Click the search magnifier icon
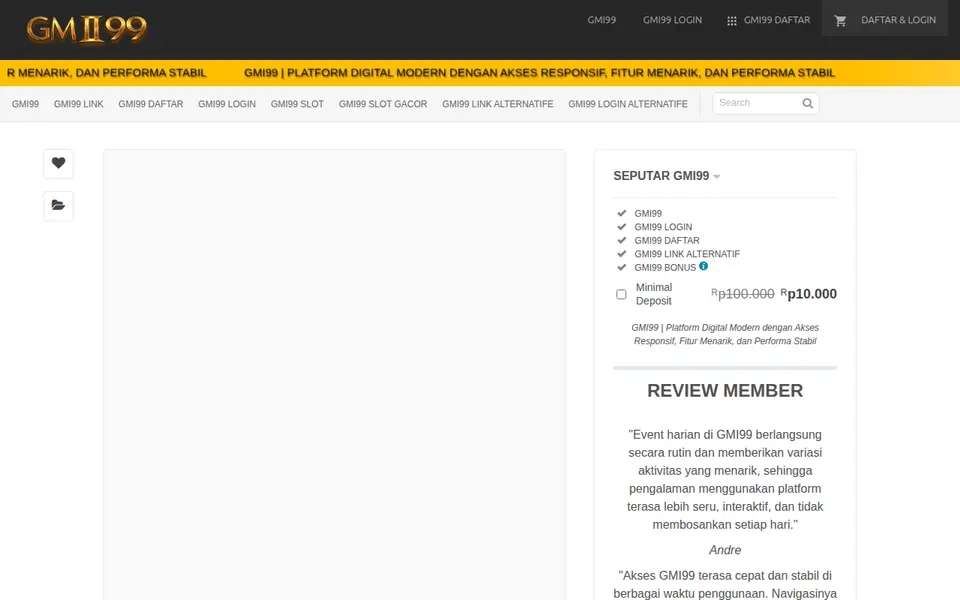Image resolution: width=960 pixels, height=600 pixels. pos(808,103)
